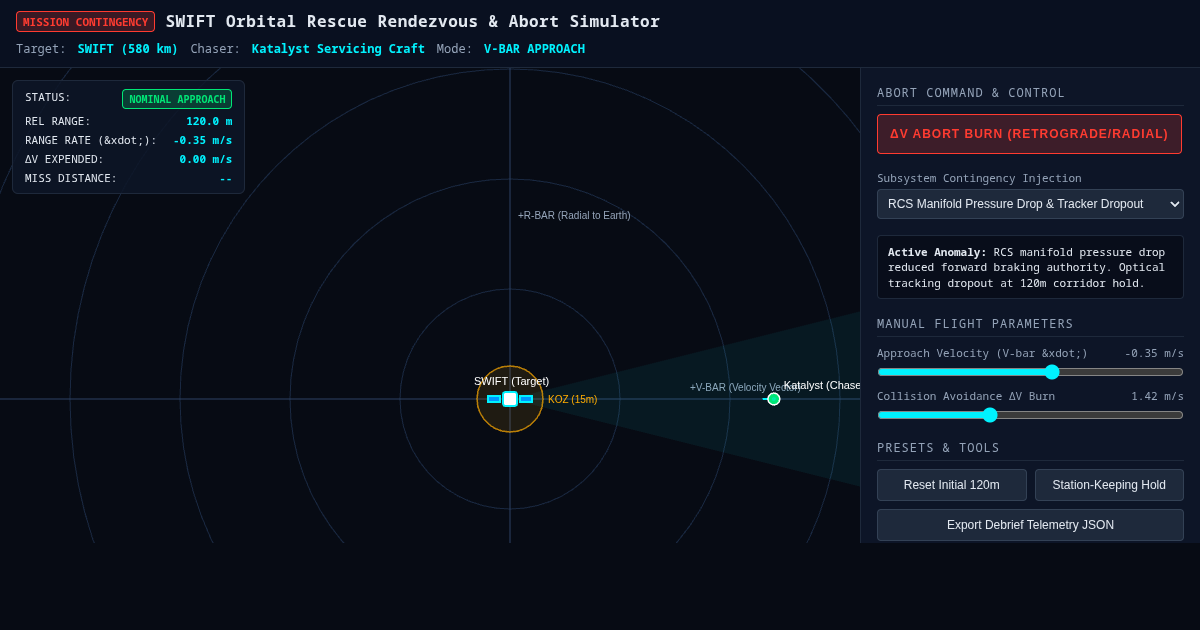Click the 1.42 m/s collision avoidance value
Screen dimensions: 1200x630
[1157, 396]
